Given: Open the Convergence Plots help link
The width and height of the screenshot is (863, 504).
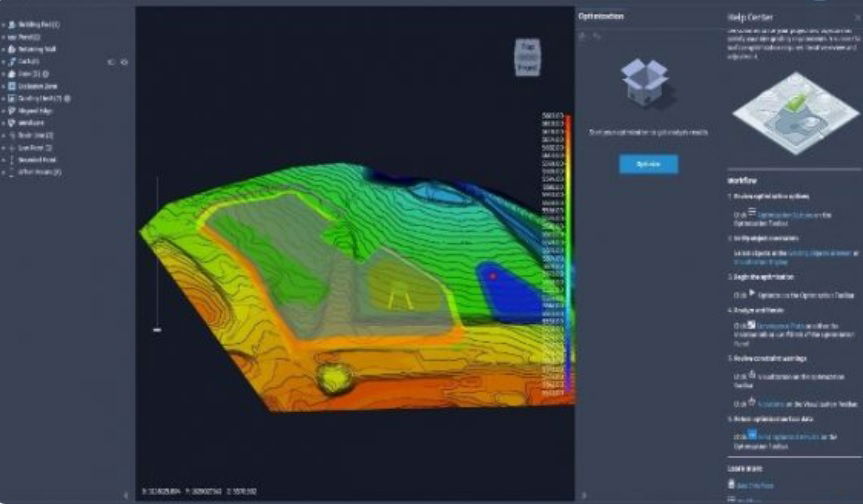Looking at the screenshot, I should coord(781,326).
